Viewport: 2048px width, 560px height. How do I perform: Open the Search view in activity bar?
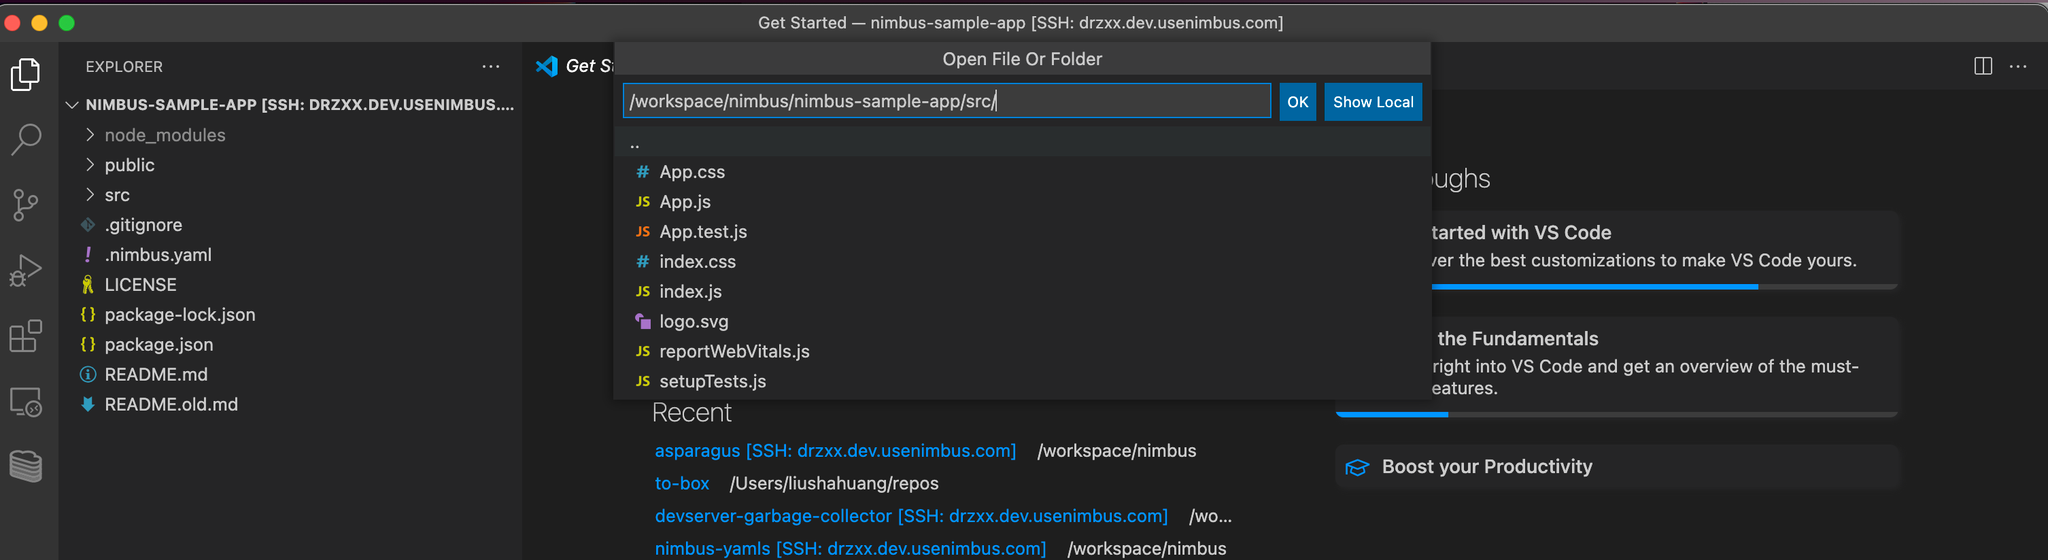pyautogui.click(x=26, y=140)
